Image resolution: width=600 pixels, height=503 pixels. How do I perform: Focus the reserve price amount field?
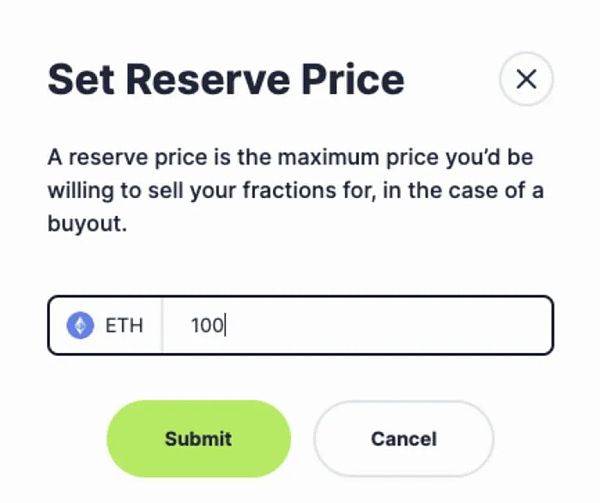[357, 326]
